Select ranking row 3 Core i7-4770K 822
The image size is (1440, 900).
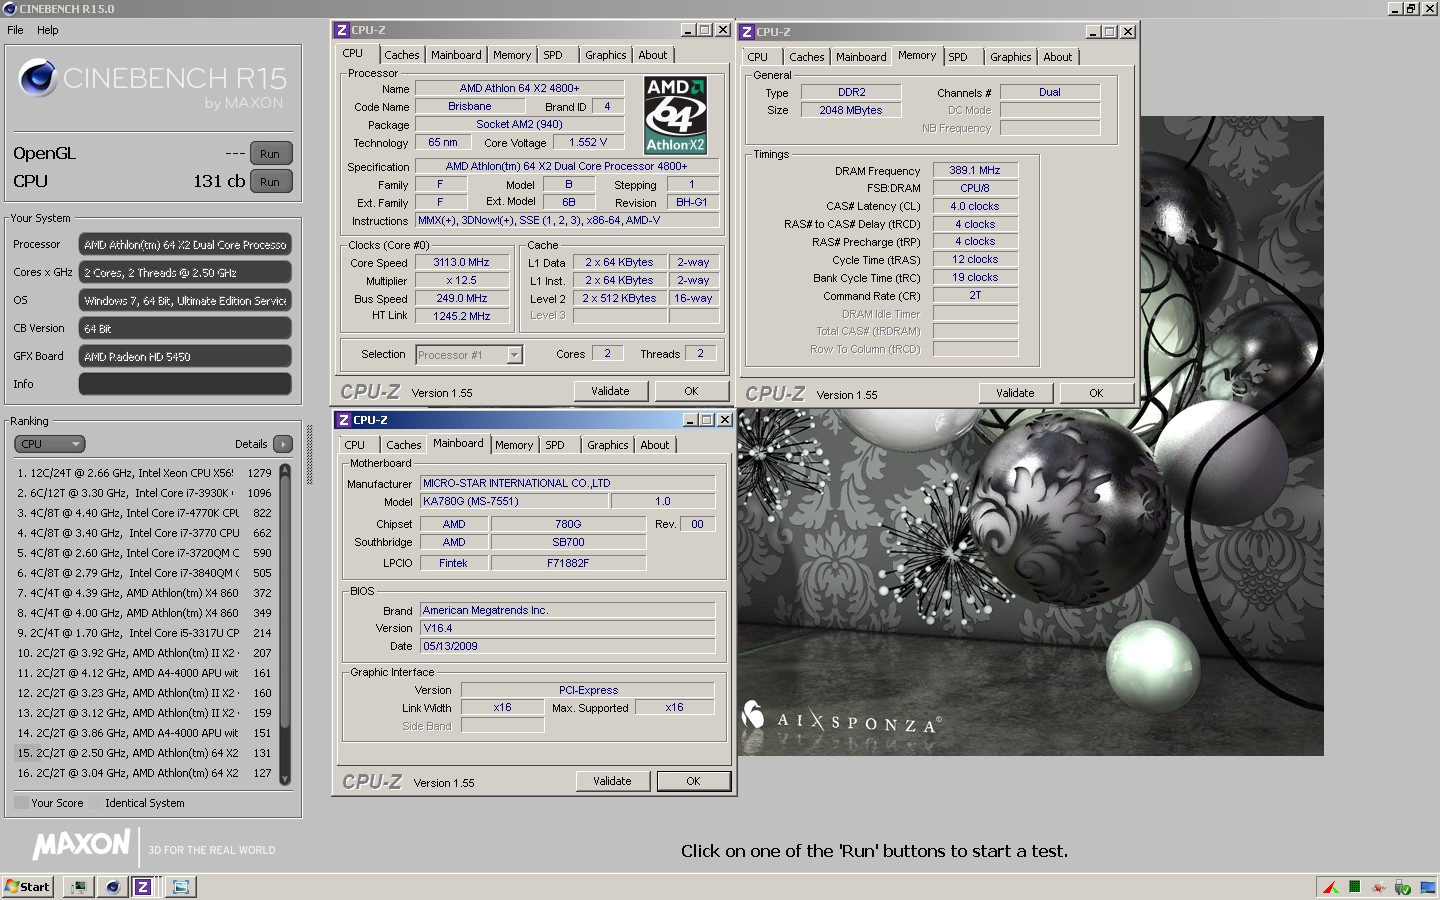coord(144,513)
